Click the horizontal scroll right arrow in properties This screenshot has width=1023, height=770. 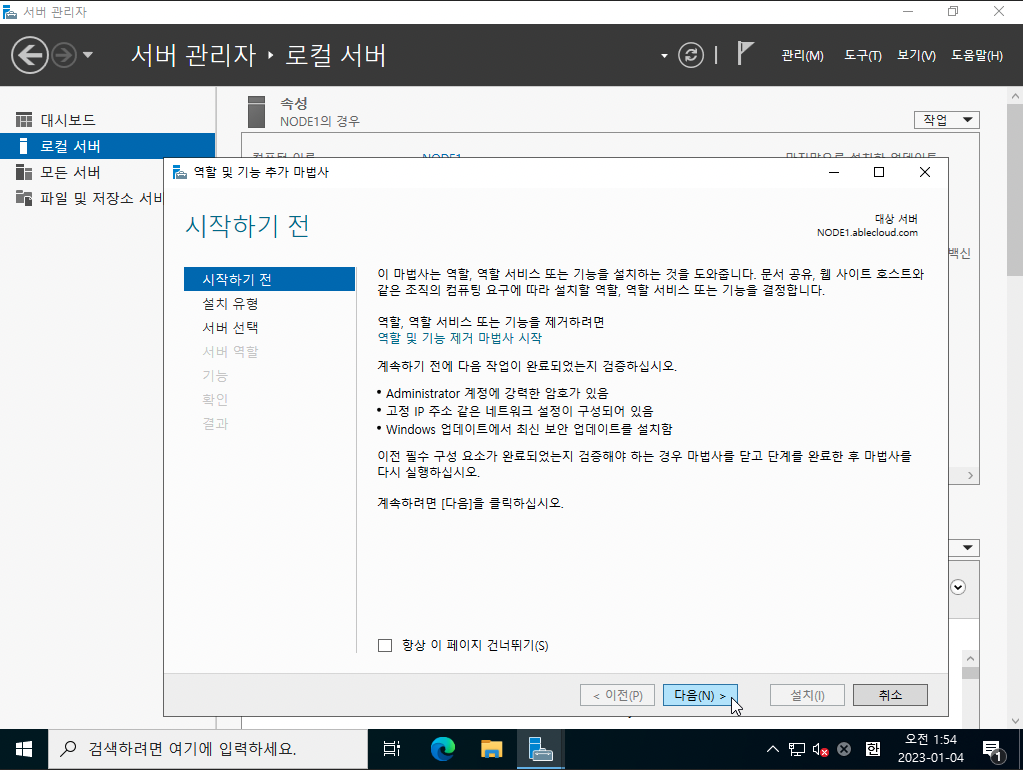pos(970,476)
